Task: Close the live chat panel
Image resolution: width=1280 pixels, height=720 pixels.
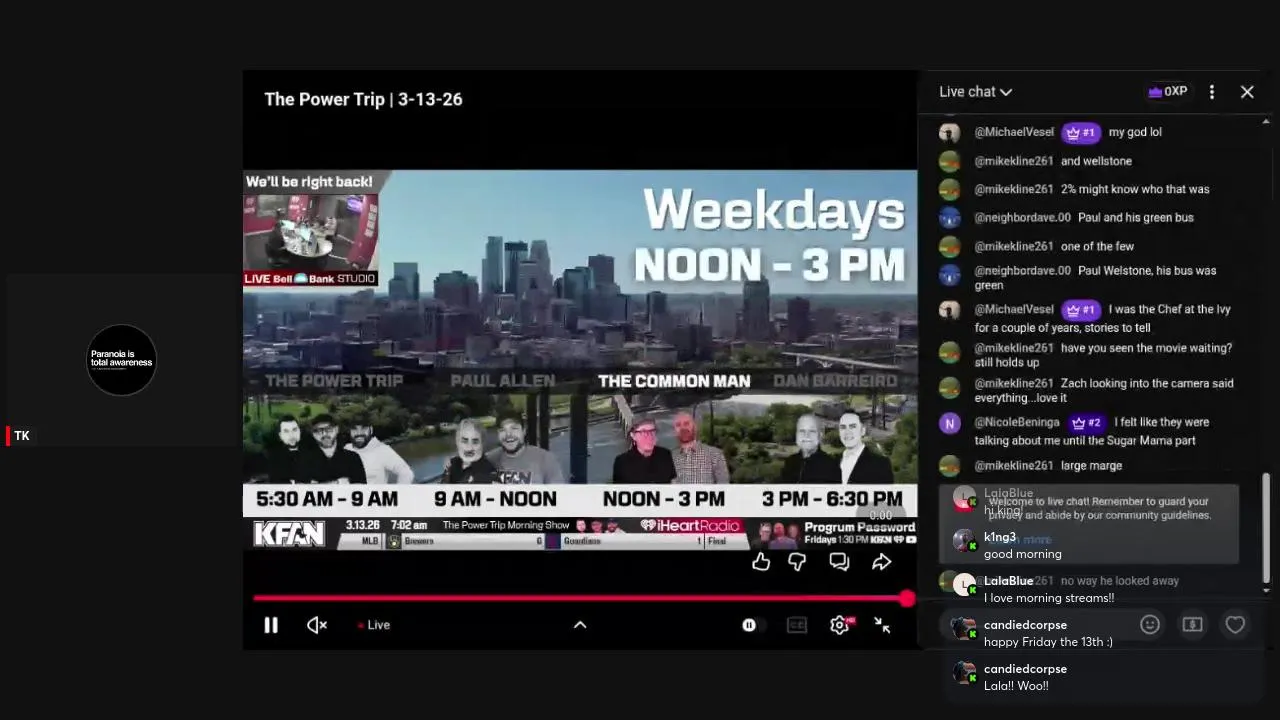Action: pos(1247,92)
